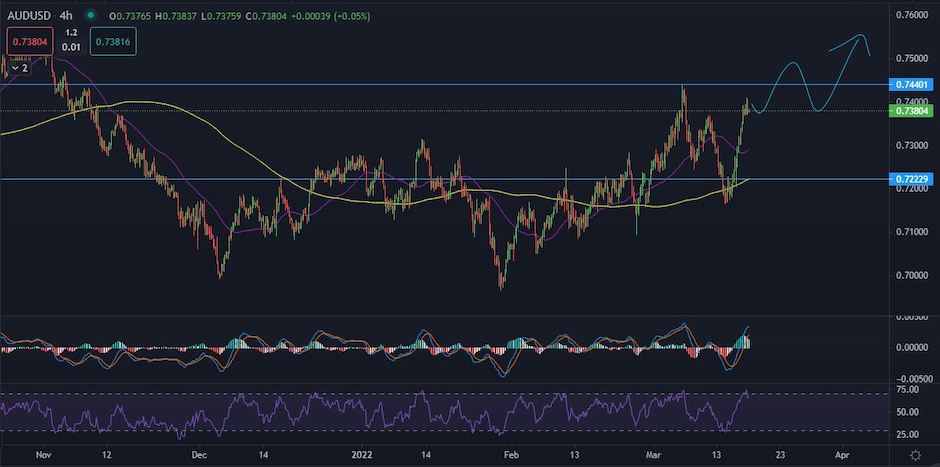The width and height of the screenshot is (940, 467).
Task: Select the order quantity value 1.2
Action: click(71, 32)
